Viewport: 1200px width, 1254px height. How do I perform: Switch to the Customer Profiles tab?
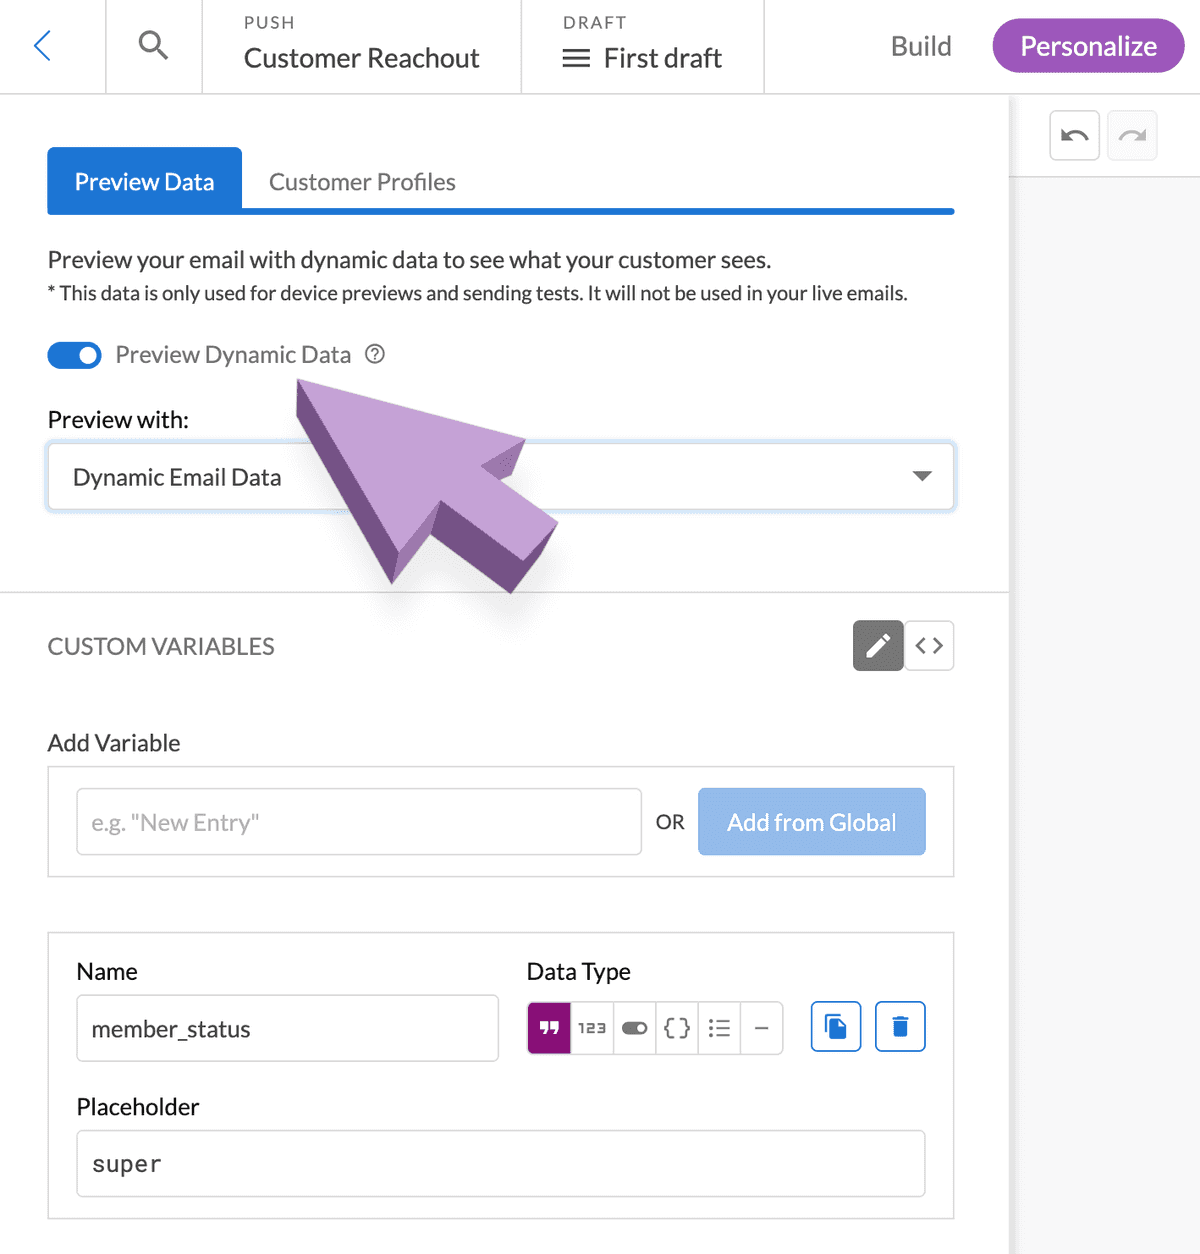[x=362, y=182]
